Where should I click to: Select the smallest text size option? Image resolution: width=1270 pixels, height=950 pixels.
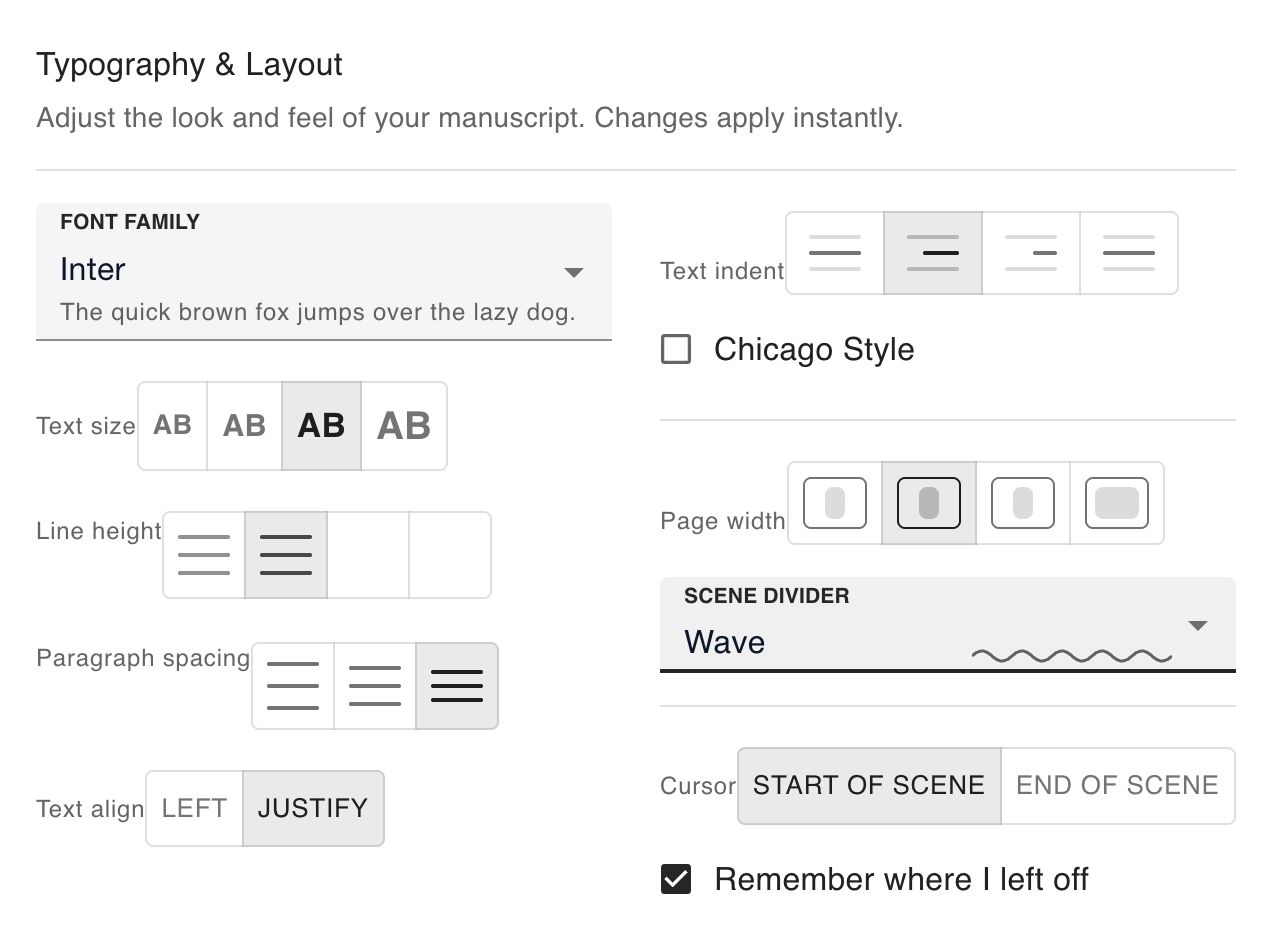click(x=171, y=426)
